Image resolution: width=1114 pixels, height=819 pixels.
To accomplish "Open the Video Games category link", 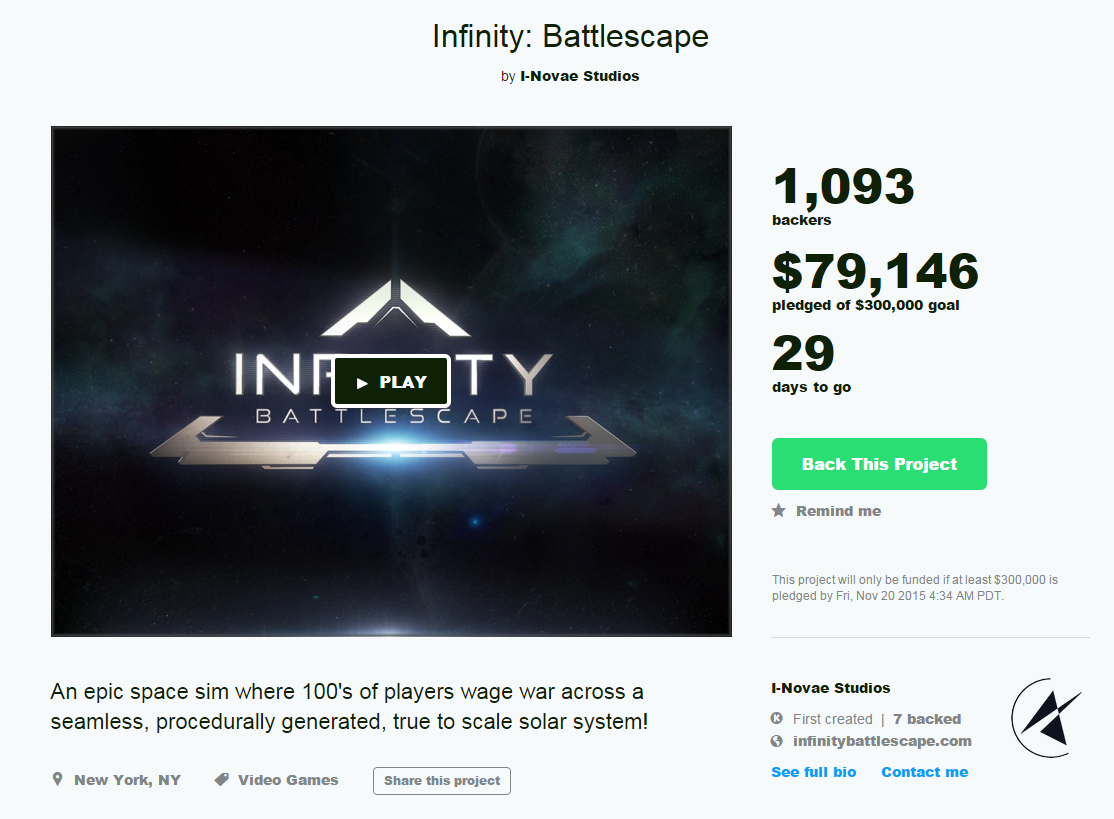I will (288, 780).
